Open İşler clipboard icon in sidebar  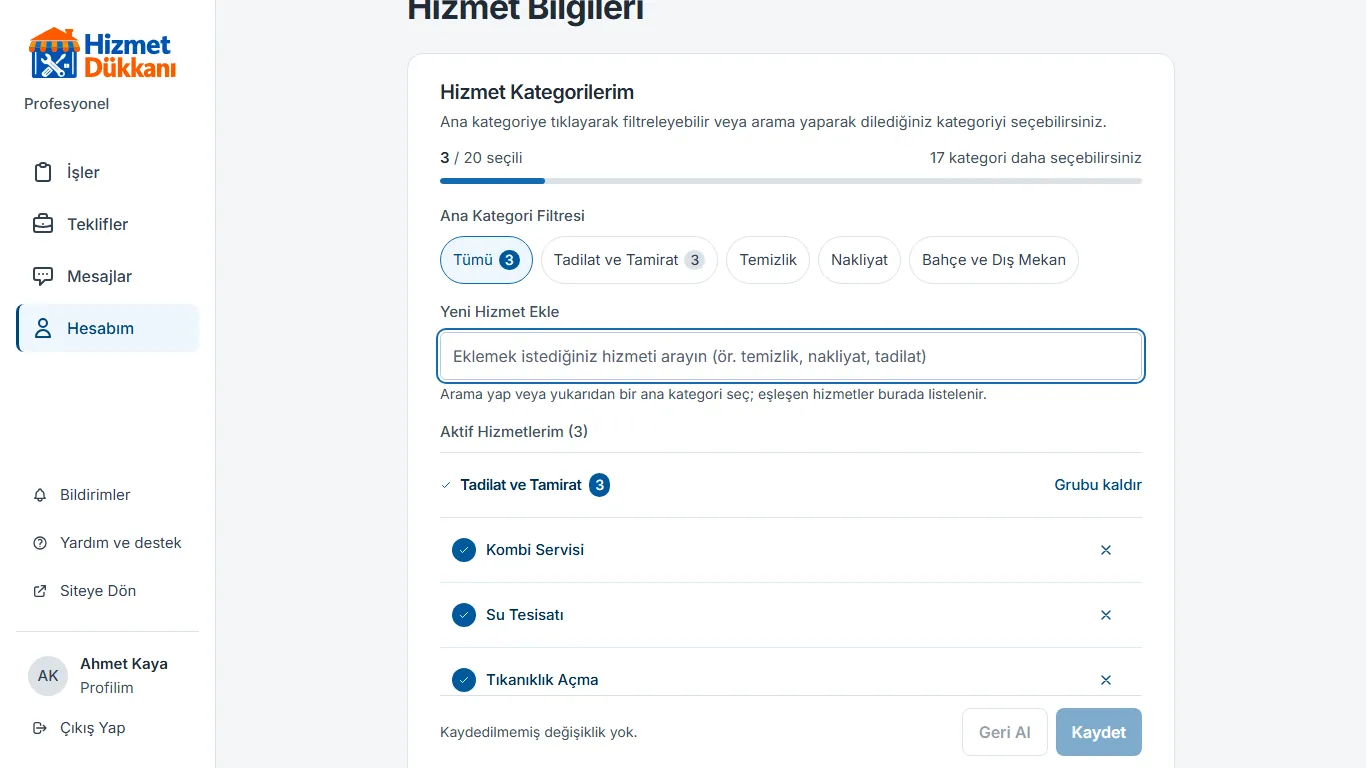[43, 172]
